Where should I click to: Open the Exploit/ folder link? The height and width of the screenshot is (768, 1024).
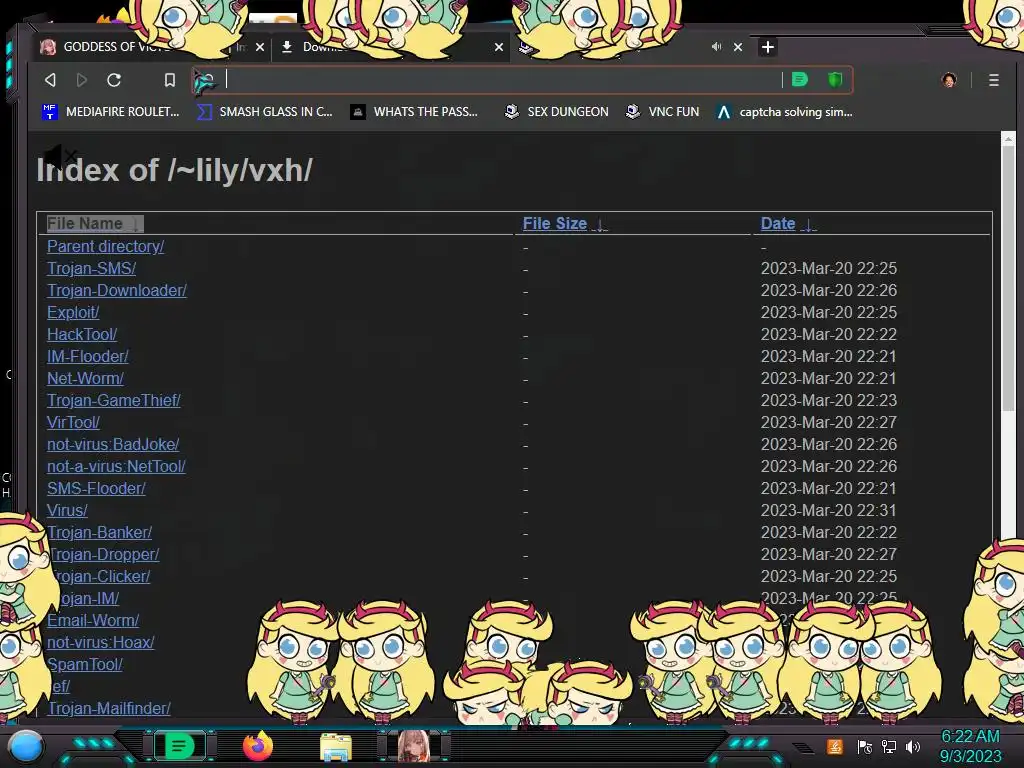[x=73, y=312]
